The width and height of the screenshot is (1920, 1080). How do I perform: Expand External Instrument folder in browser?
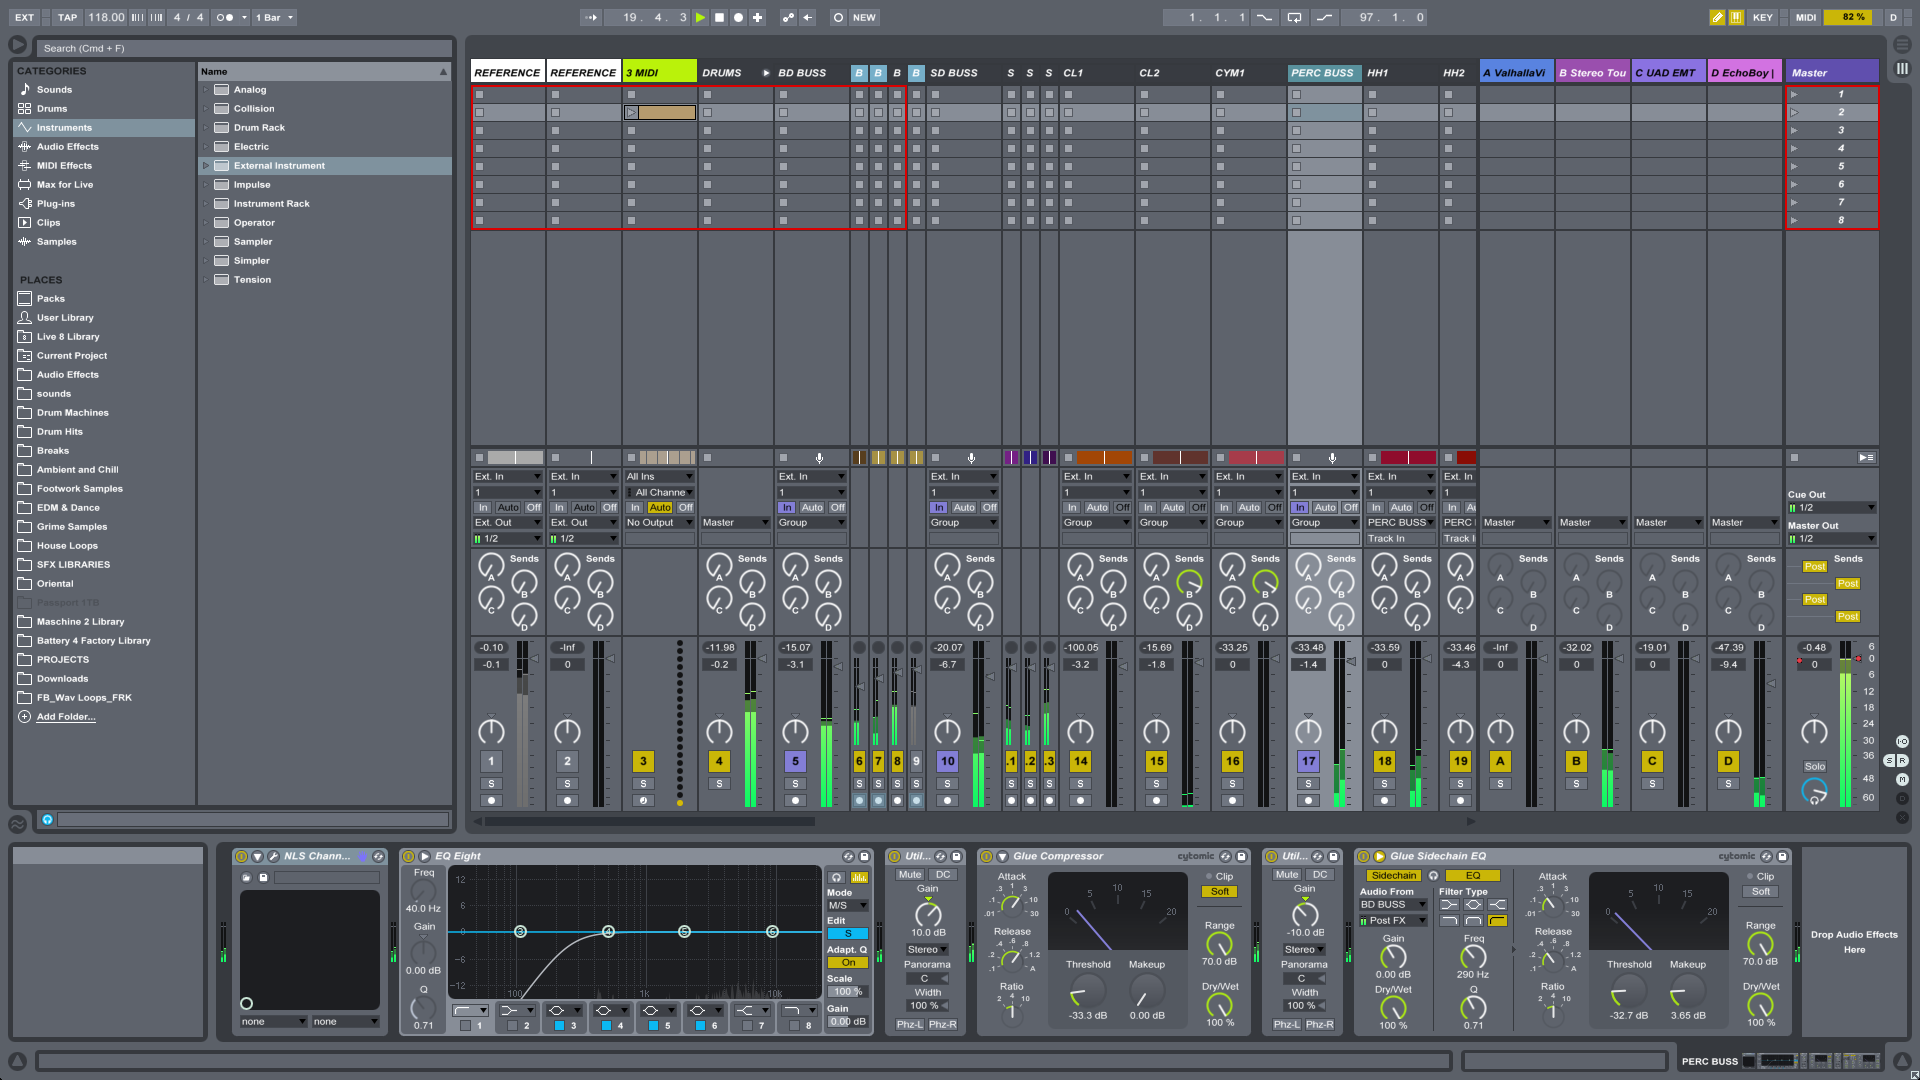(206, 165)
